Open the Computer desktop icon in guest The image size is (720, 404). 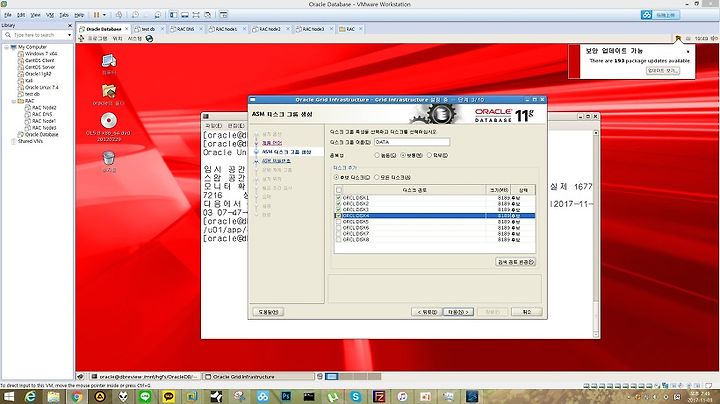(x=109, y=63)
